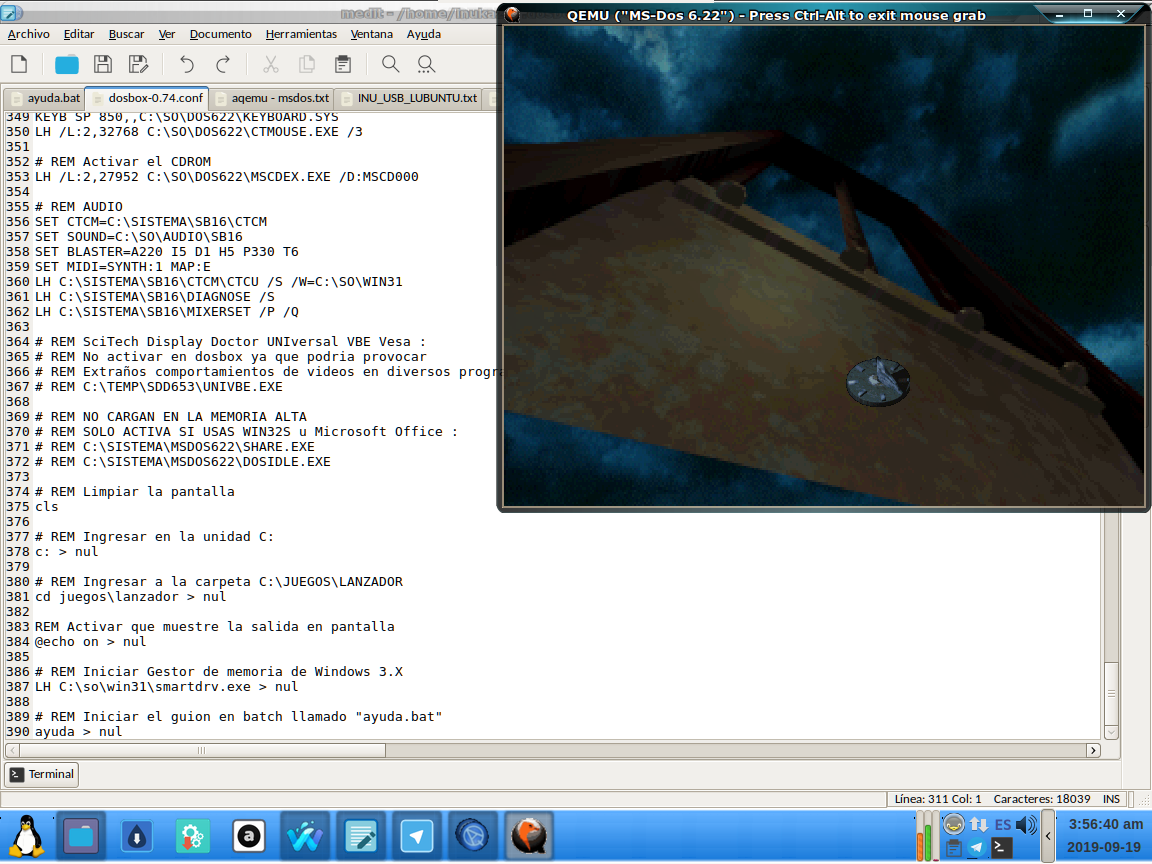Open the Buscar menu
The height and width of the screenshot is (864, 1152).
[x=126, y=34]
